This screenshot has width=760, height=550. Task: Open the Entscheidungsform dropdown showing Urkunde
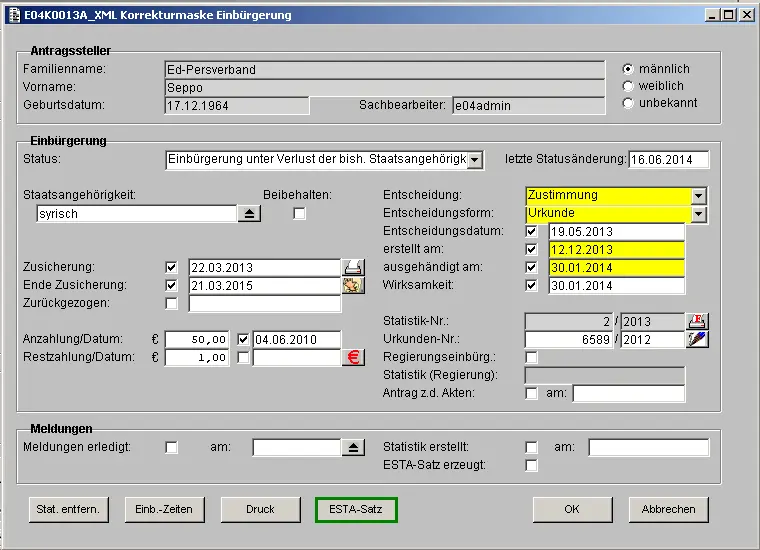[x=698, y=214]
